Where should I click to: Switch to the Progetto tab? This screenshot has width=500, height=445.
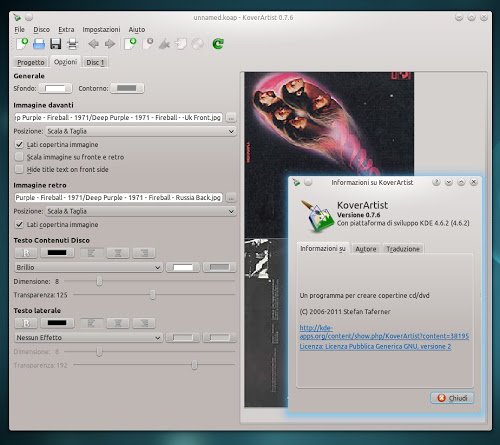31,62
